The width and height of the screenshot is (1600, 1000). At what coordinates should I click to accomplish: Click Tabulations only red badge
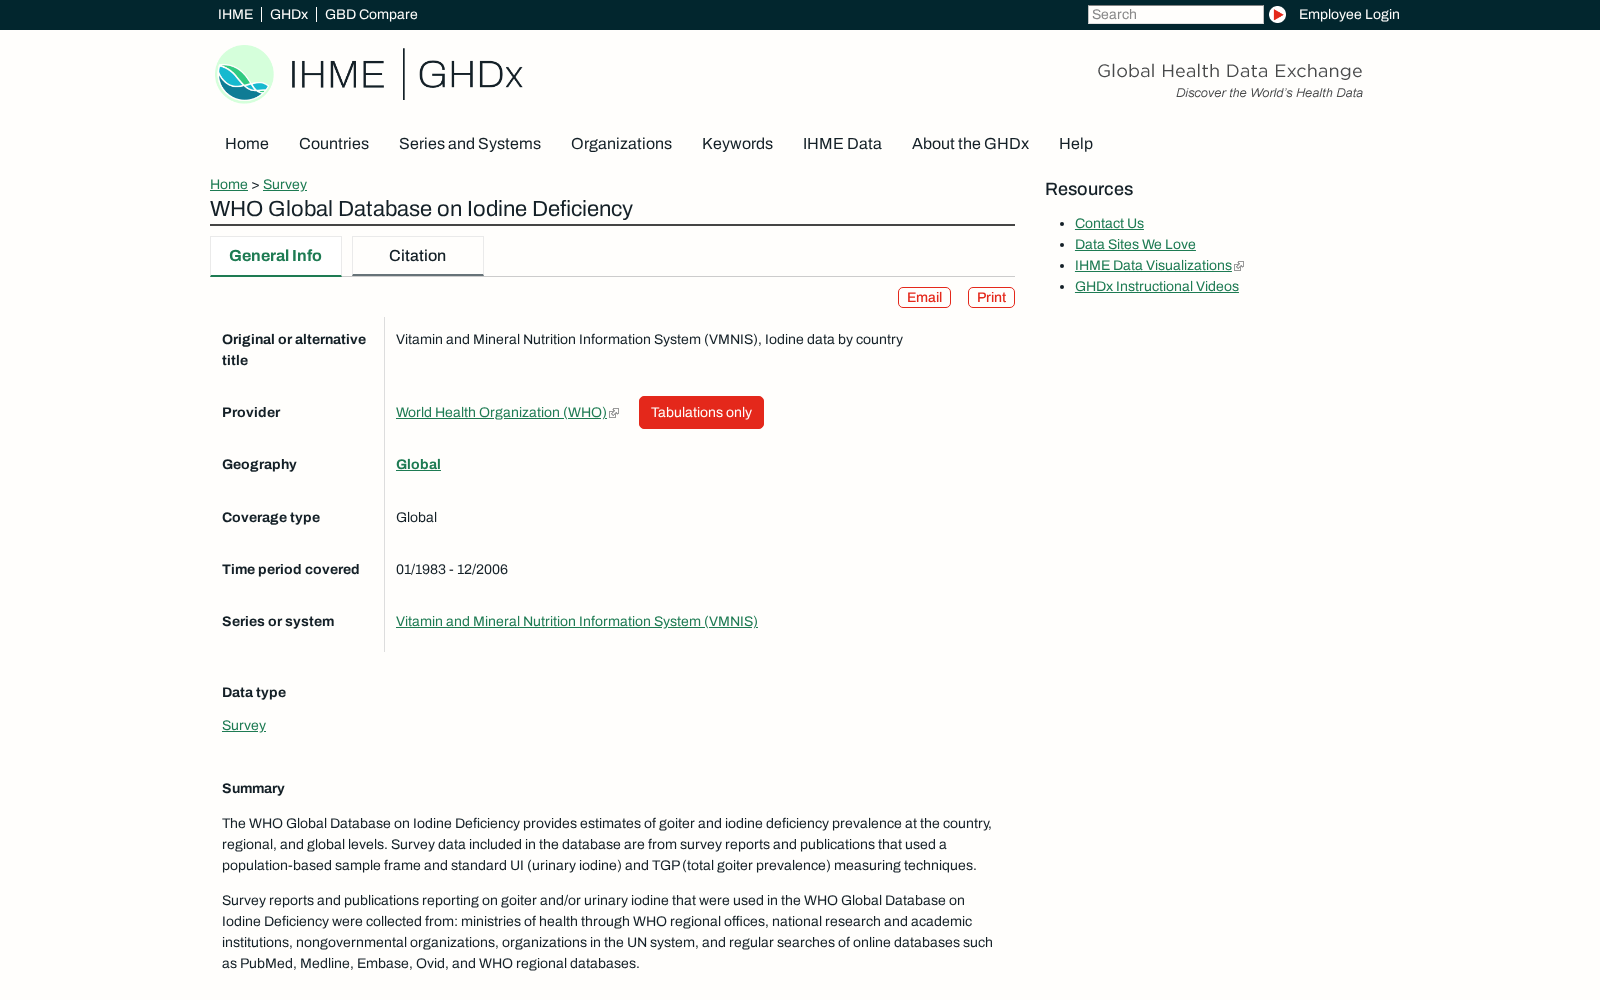701,413
